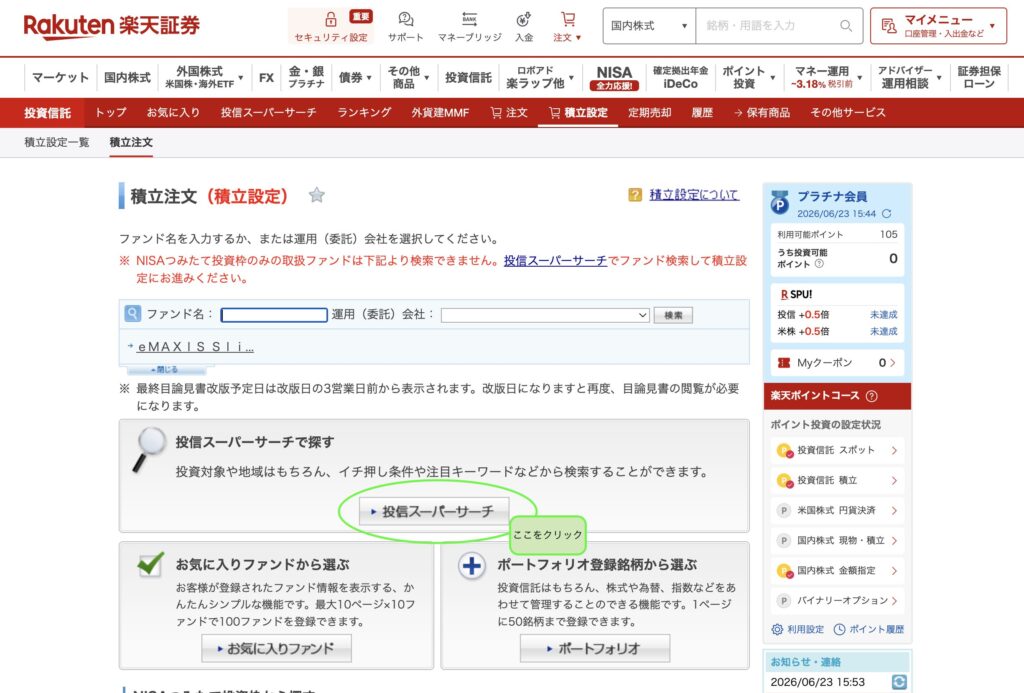Open 国内株式 現物・積立 point setting row
The image size is (1024, 693).
[x=837, y=540]
